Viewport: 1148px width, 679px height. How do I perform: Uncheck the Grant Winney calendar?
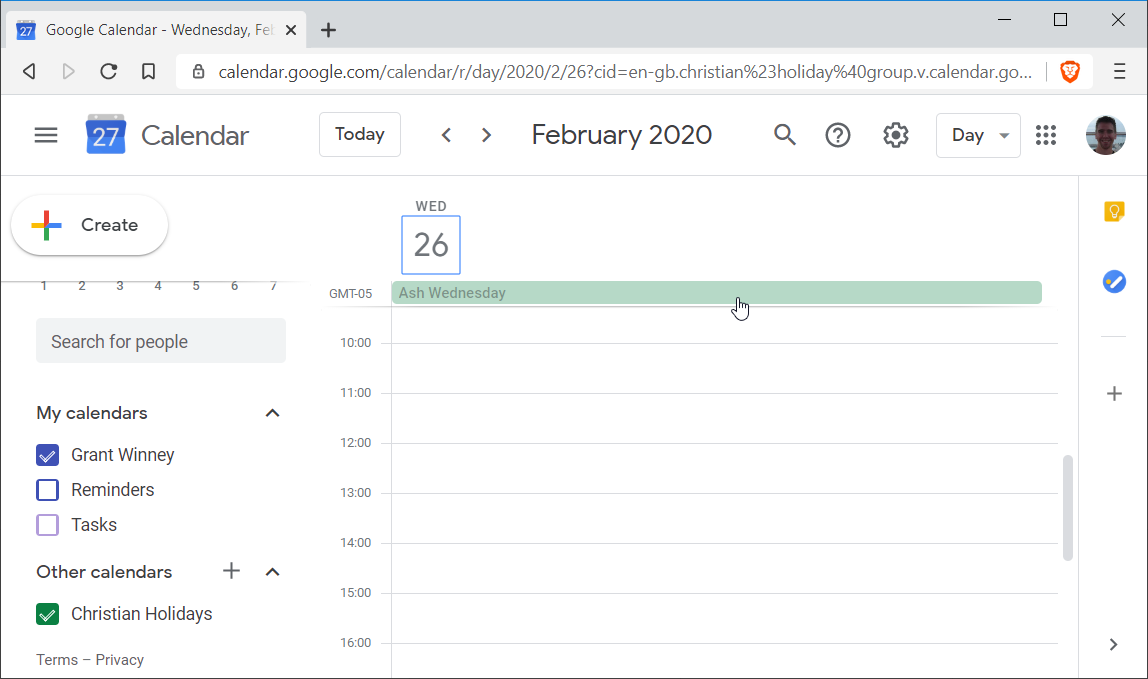point(48,455)
